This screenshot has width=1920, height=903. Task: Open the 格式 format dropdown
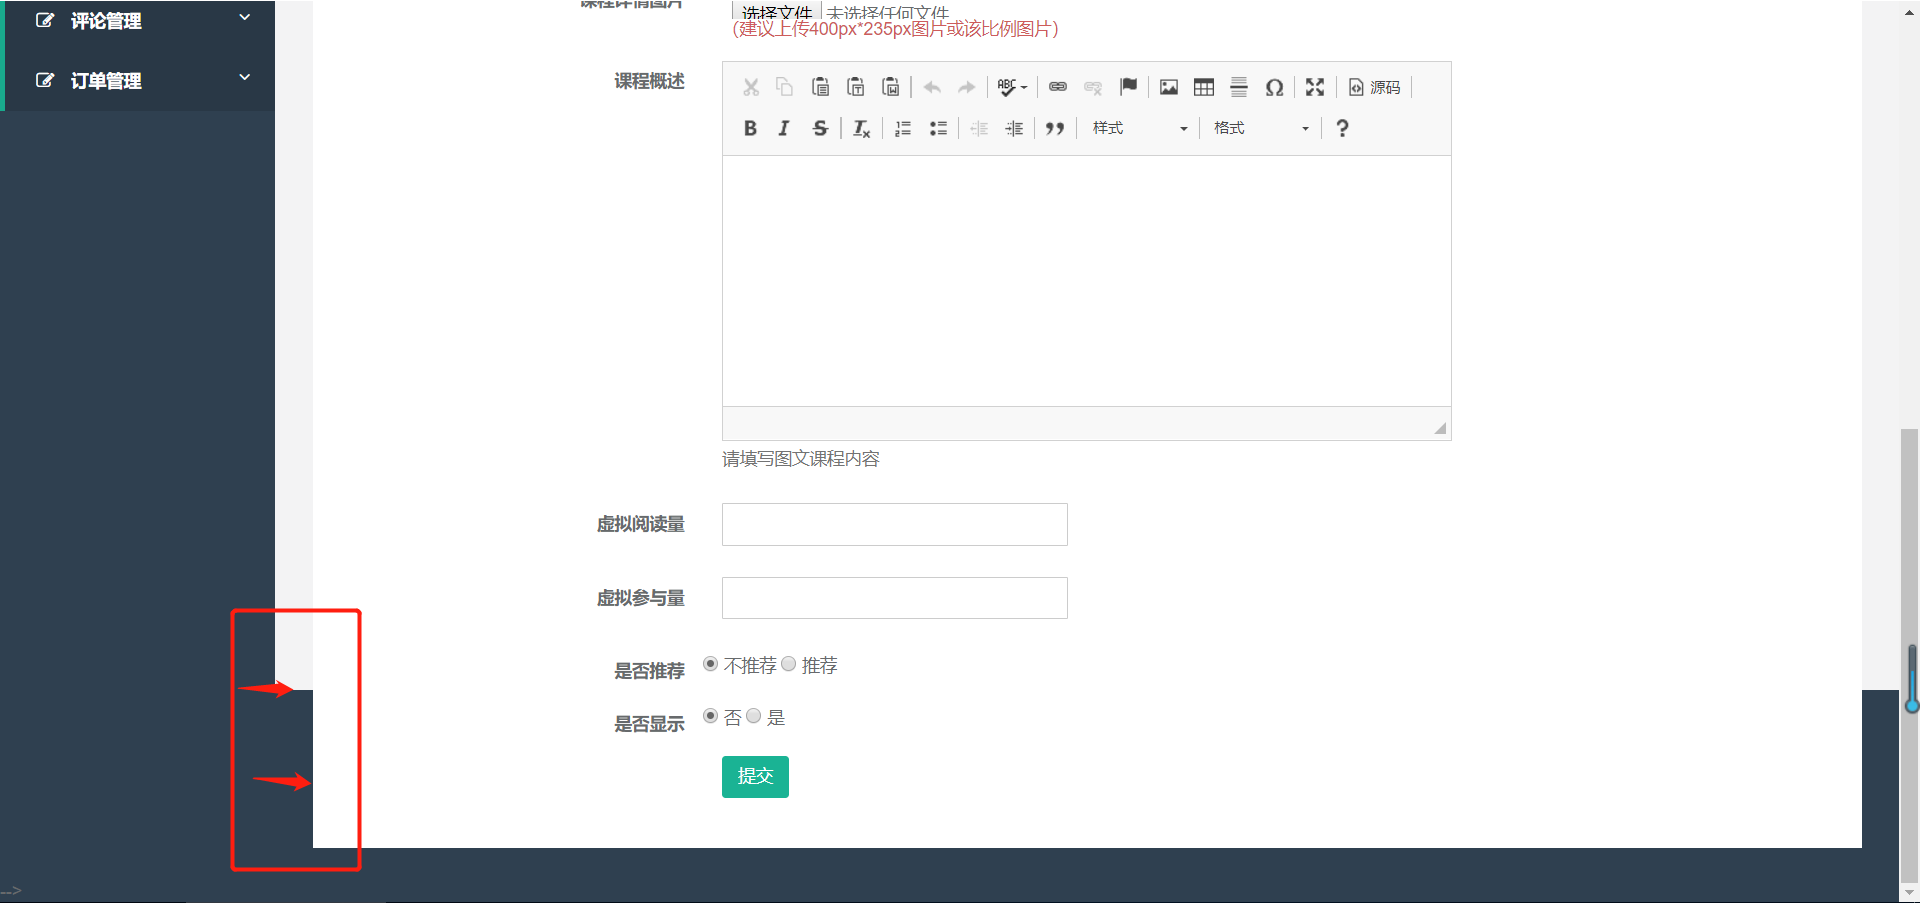point(1261,128)
